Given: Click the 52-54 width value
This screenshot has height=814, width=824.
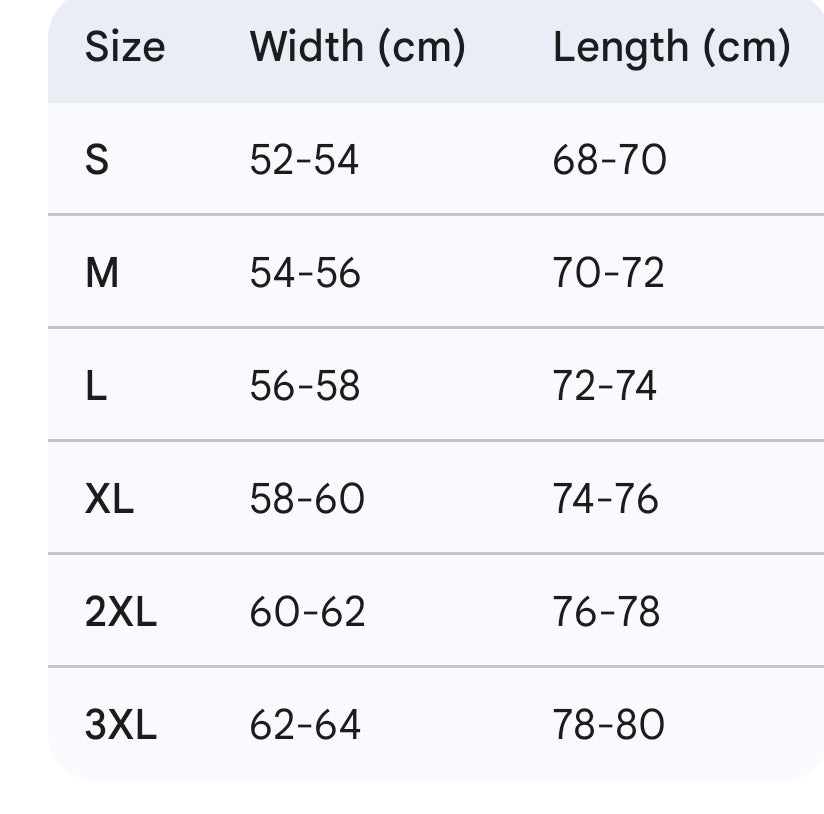Looking at the screenshot, I should pos(304,160).
